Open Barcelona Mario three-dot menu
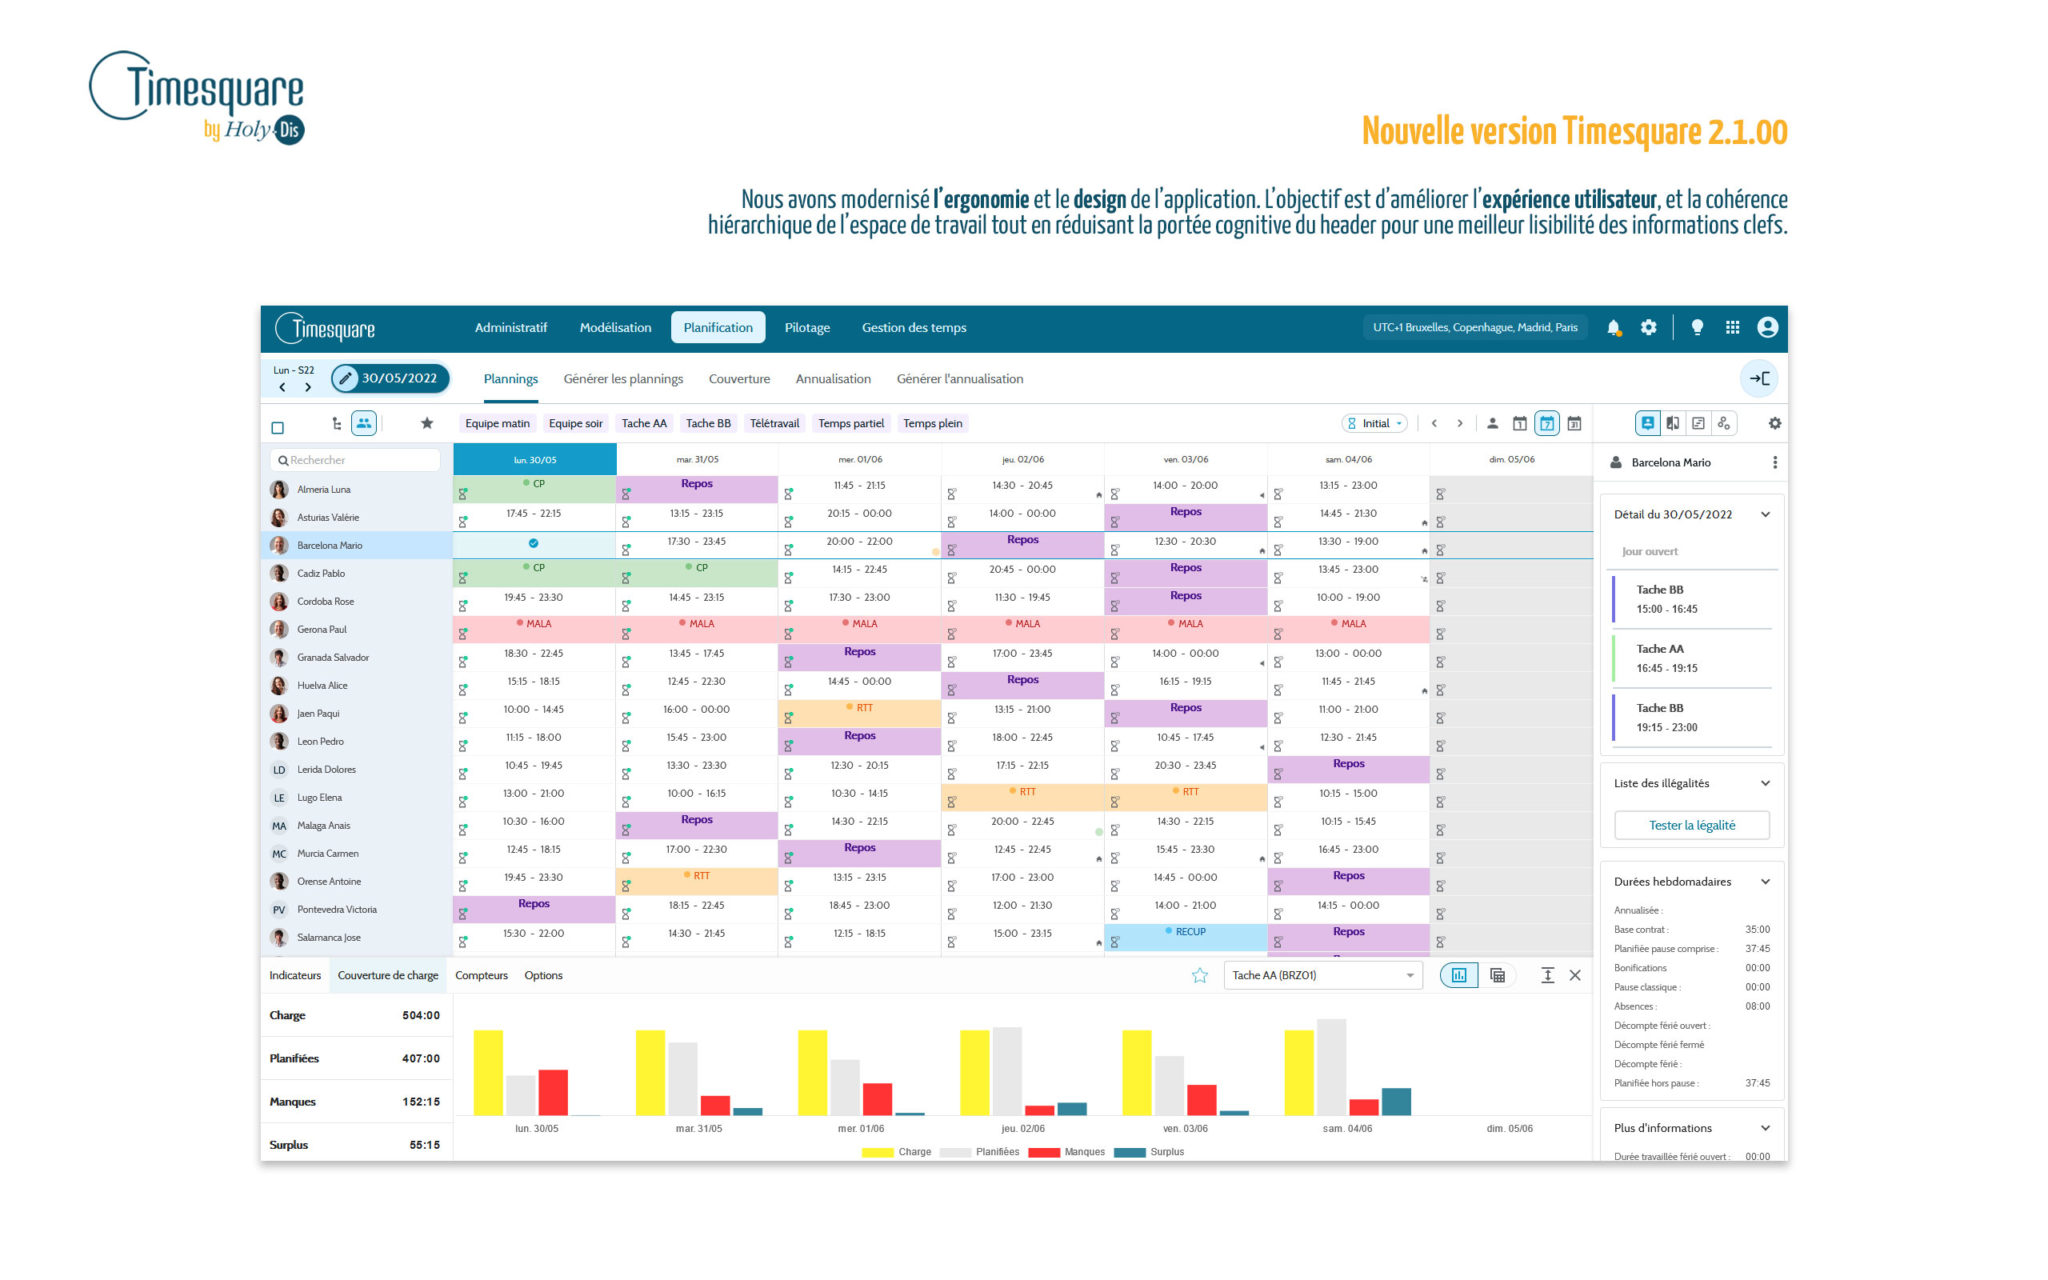 tap(1774, 462)
